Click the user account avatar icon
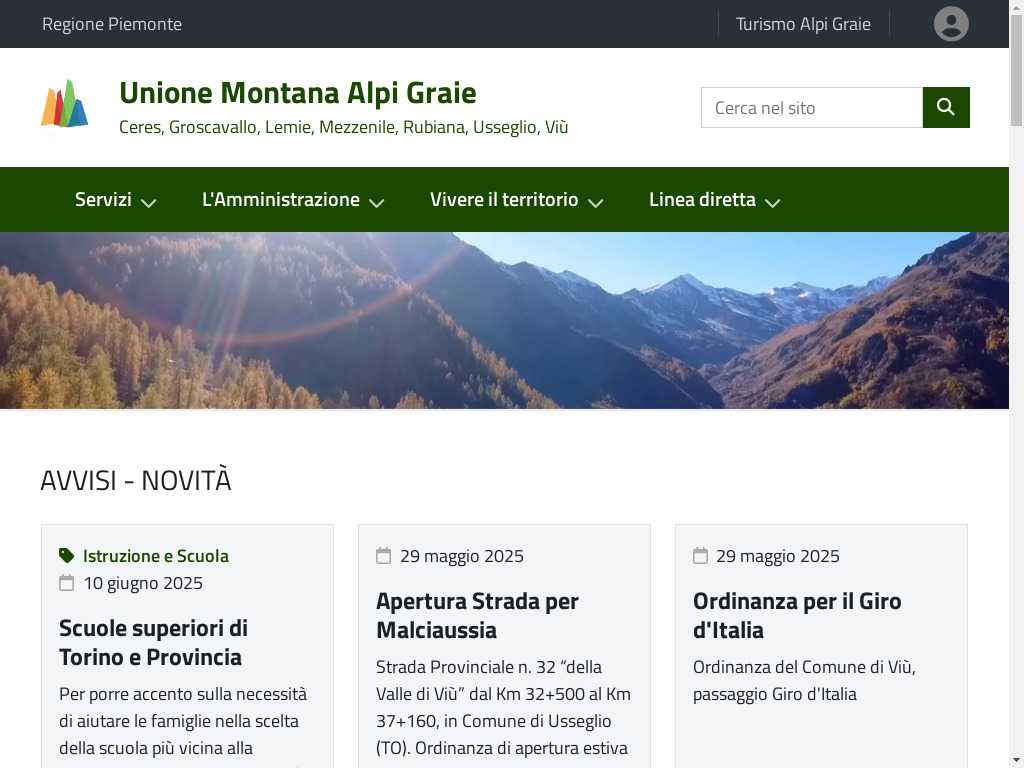This screenshot has width=1024, height=768. point(951,24)
